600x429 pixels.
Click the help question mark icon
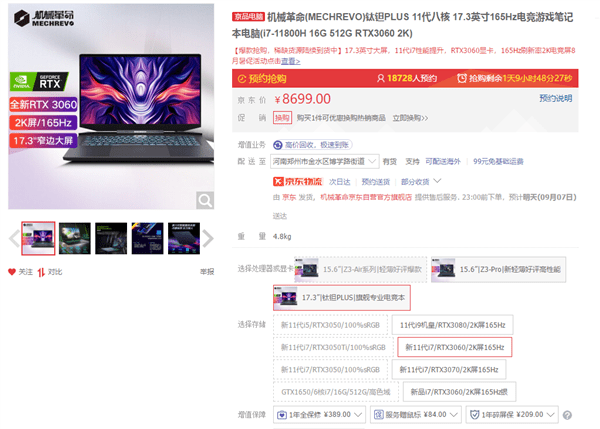[567, 415]
